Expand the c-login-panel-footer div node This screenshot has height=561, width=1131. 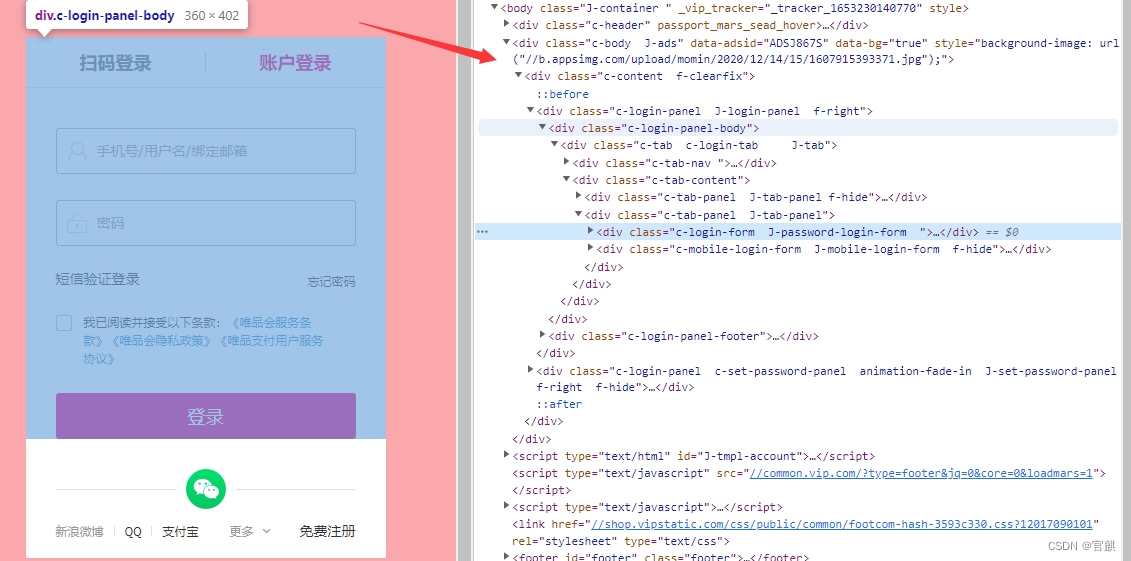543,335
